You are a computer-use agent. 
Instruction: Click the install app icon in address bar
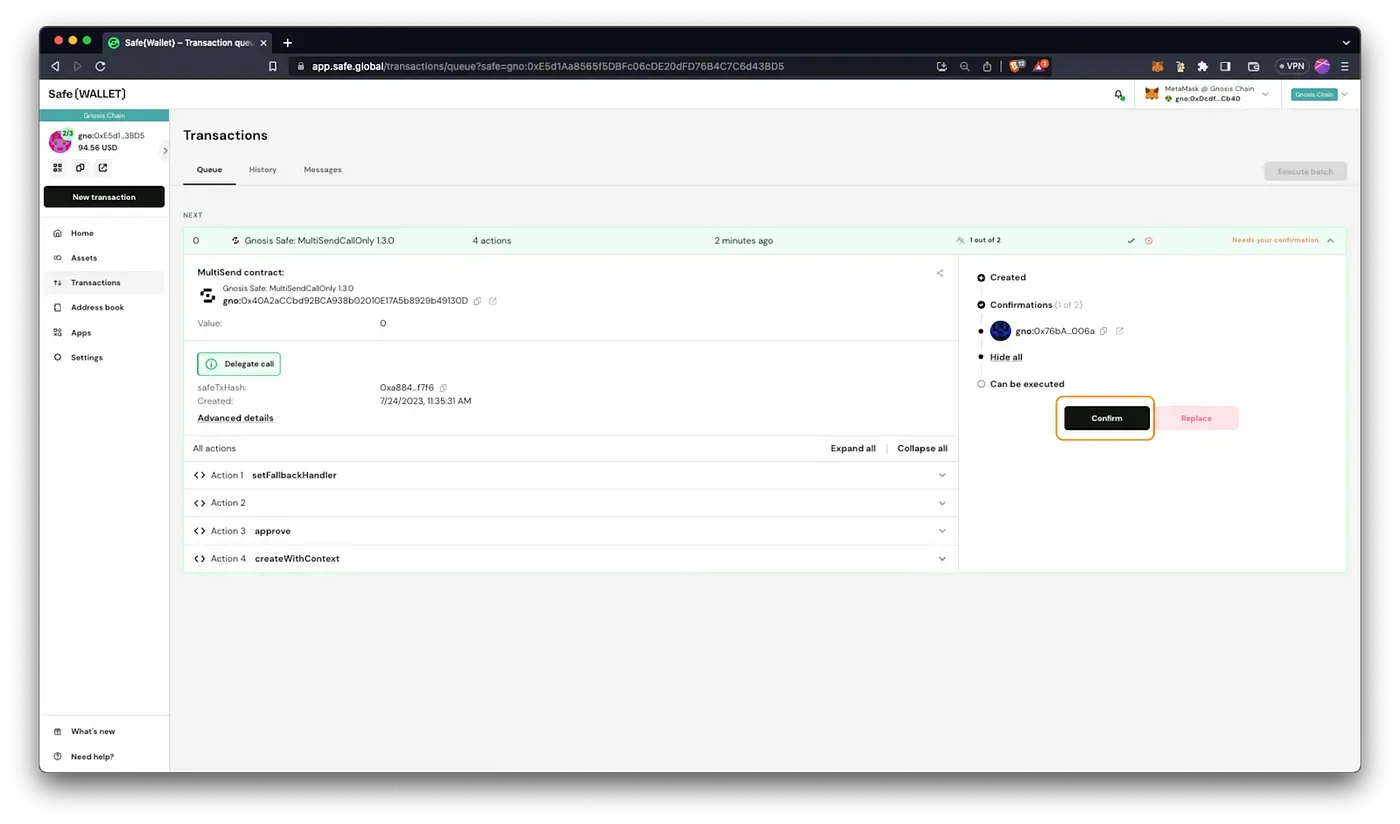click(941, 66)
